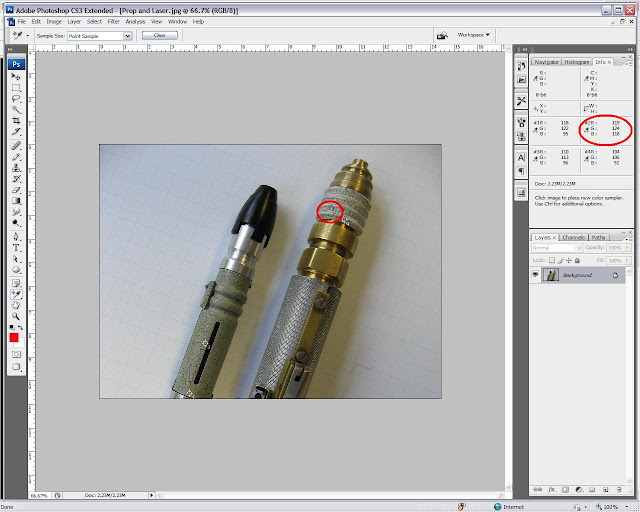Image resolution: width=640 pixels, height=512 pixels.
Task: Select the Brush tool
Action: (16, 157)
